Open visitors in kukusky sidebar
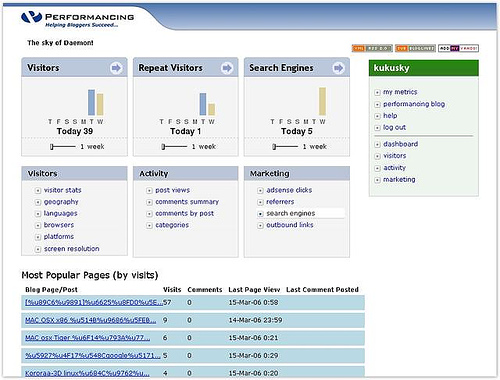This screenshot has width=500, height=380. [395, 156]
